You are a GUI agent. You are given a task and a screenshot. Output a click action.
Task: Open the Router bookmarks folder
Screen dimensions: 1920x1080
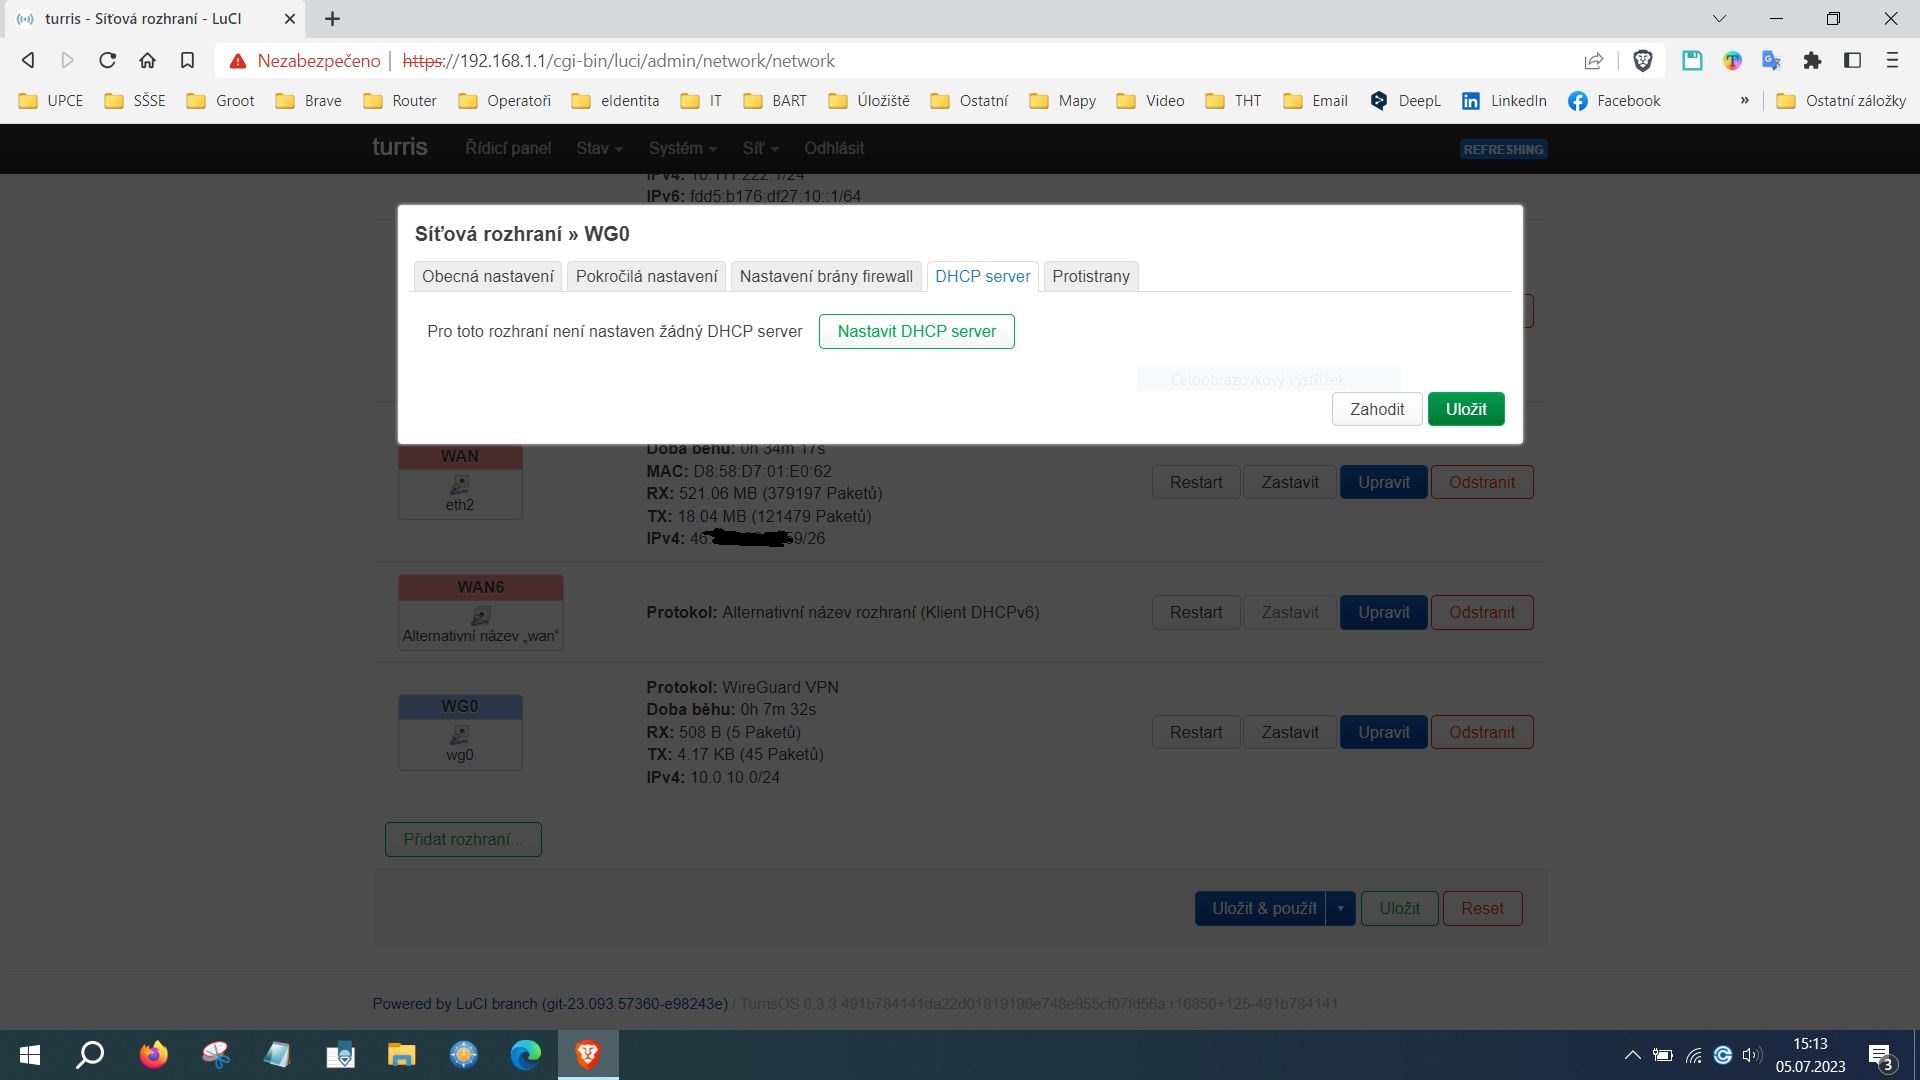[x=400, y=101]
